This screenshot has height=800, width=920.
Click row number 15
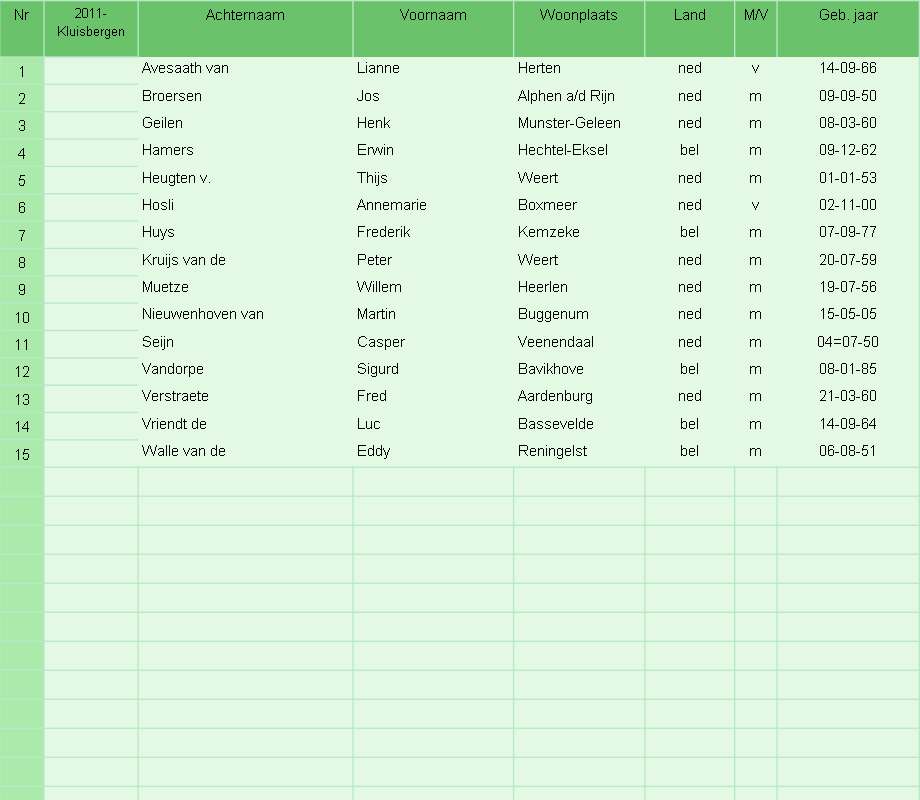point(22,454)
